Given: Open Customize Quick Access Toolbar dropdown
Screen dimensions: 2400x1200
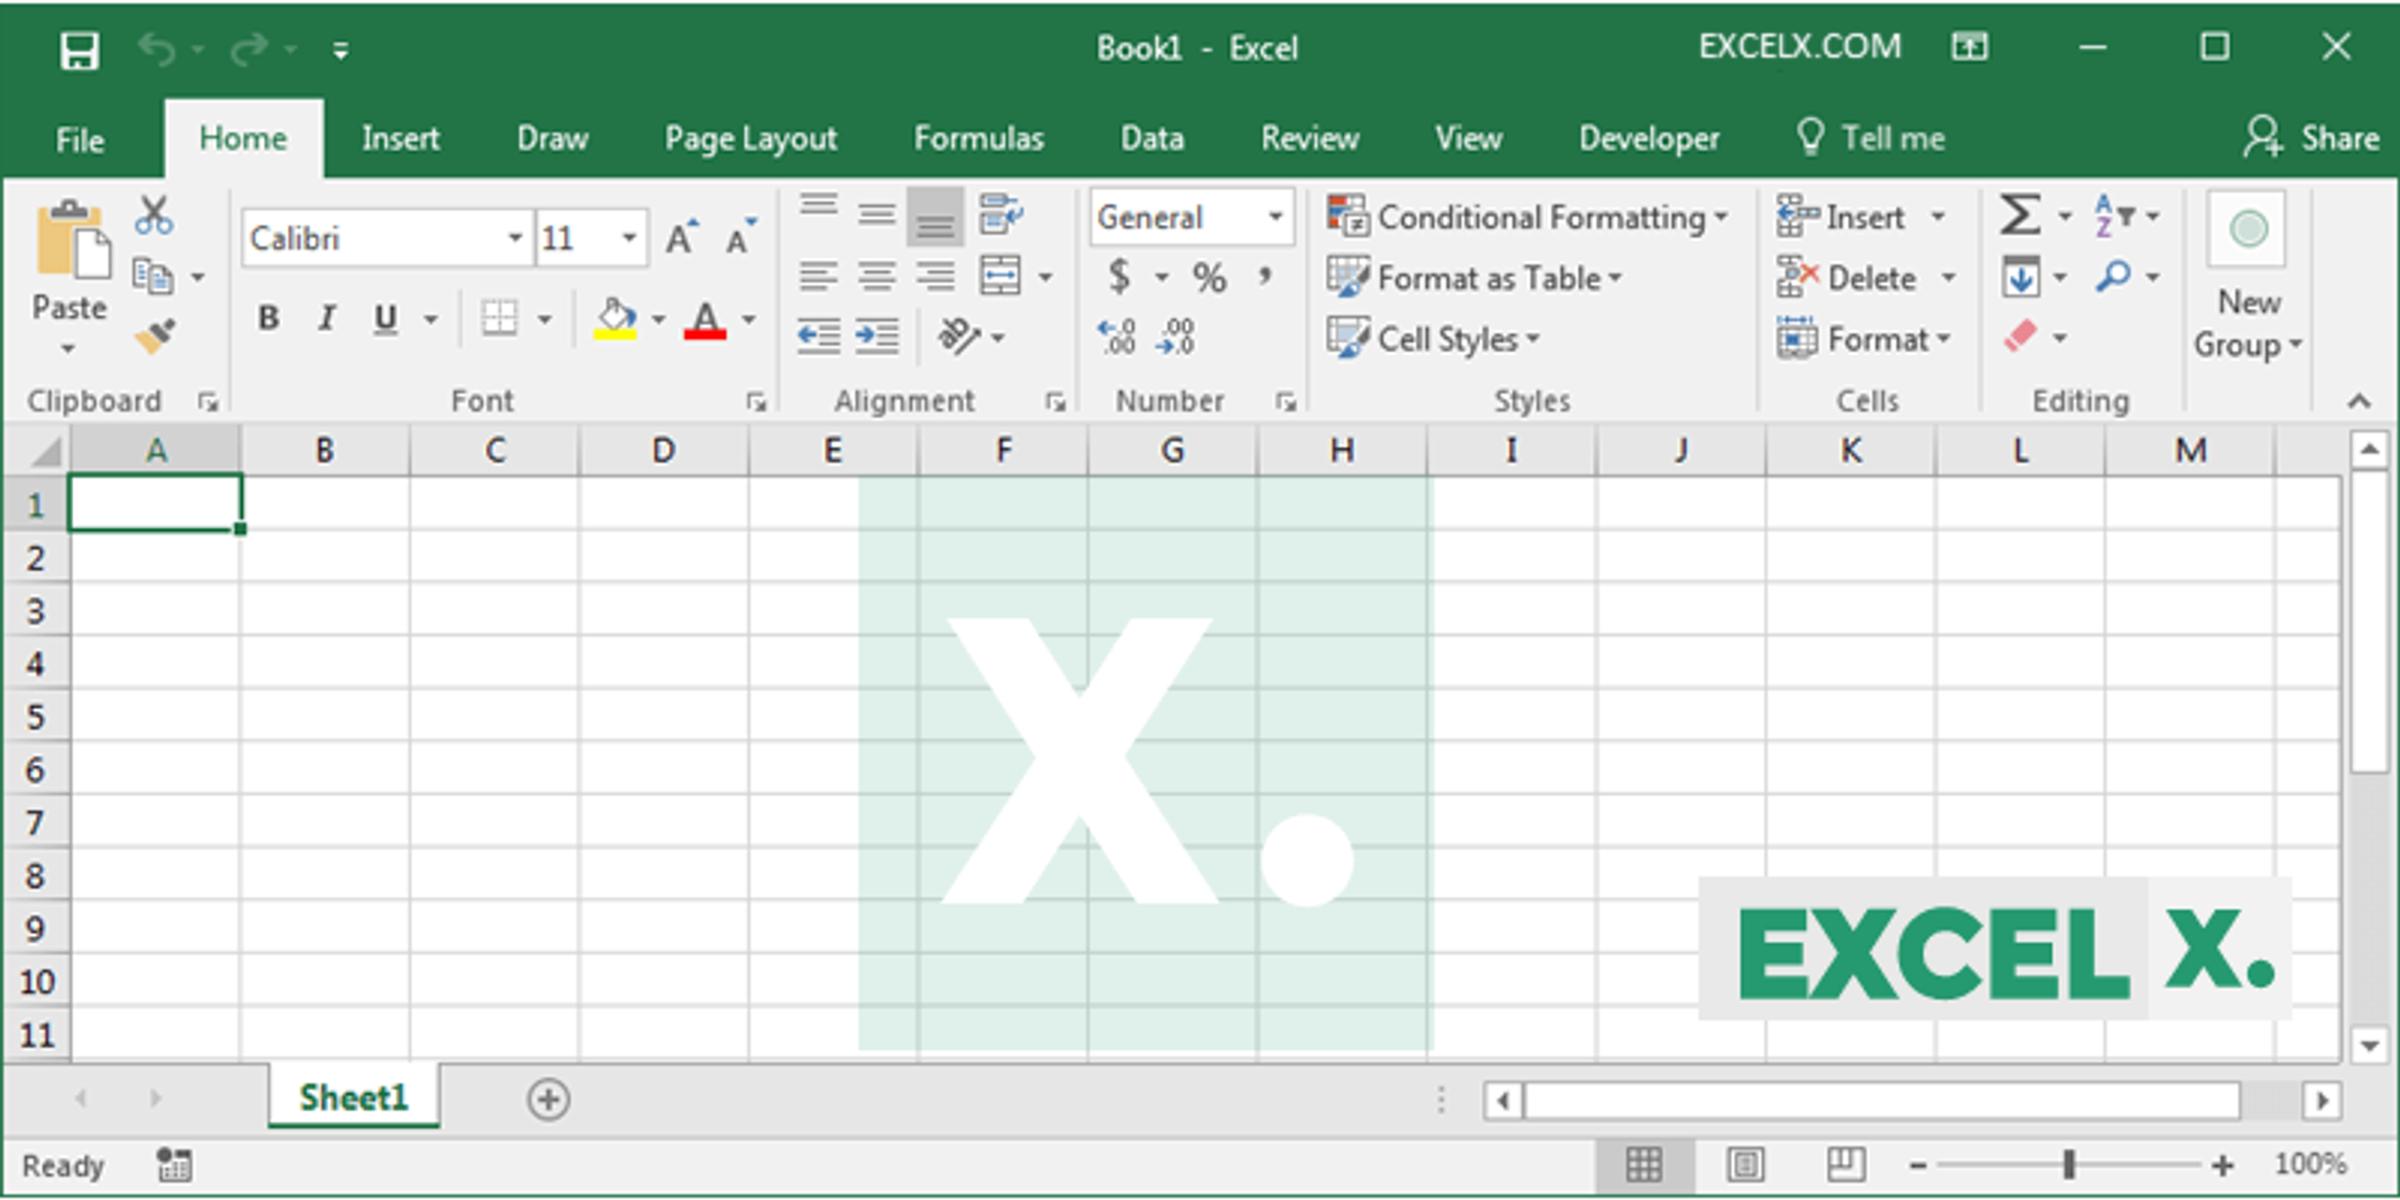Looking at the screenshot, I should tap(341, 50).
